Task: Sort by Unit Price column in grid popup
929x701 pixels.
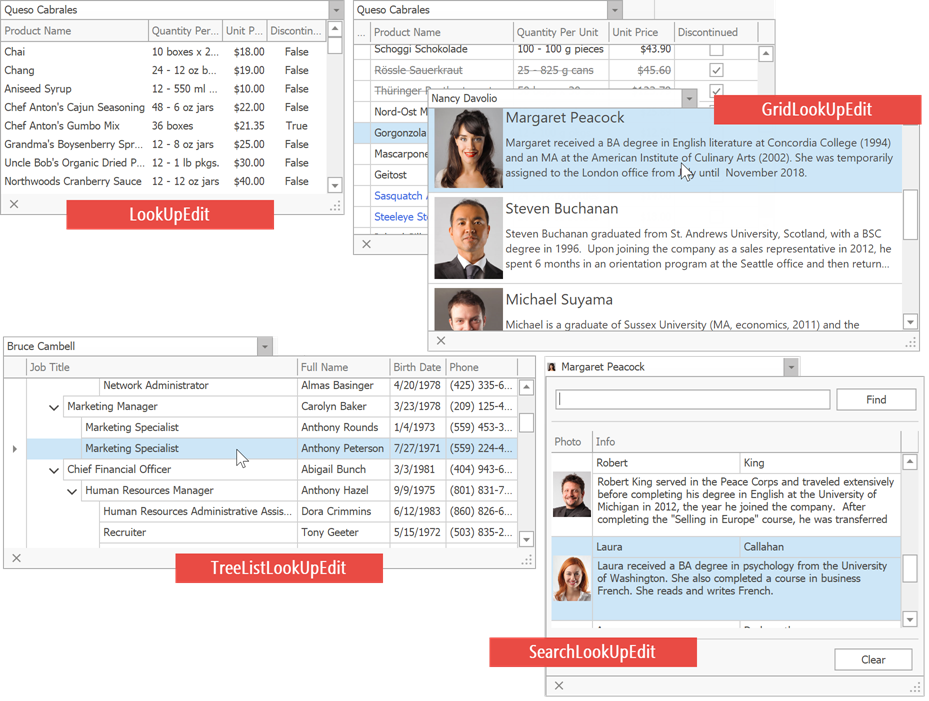Action: coord(641,33)
